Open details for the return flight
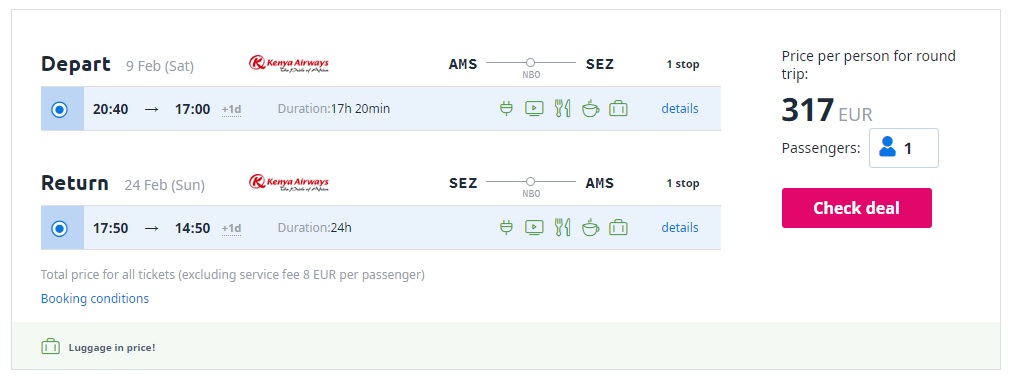 (x=680, y=227)
